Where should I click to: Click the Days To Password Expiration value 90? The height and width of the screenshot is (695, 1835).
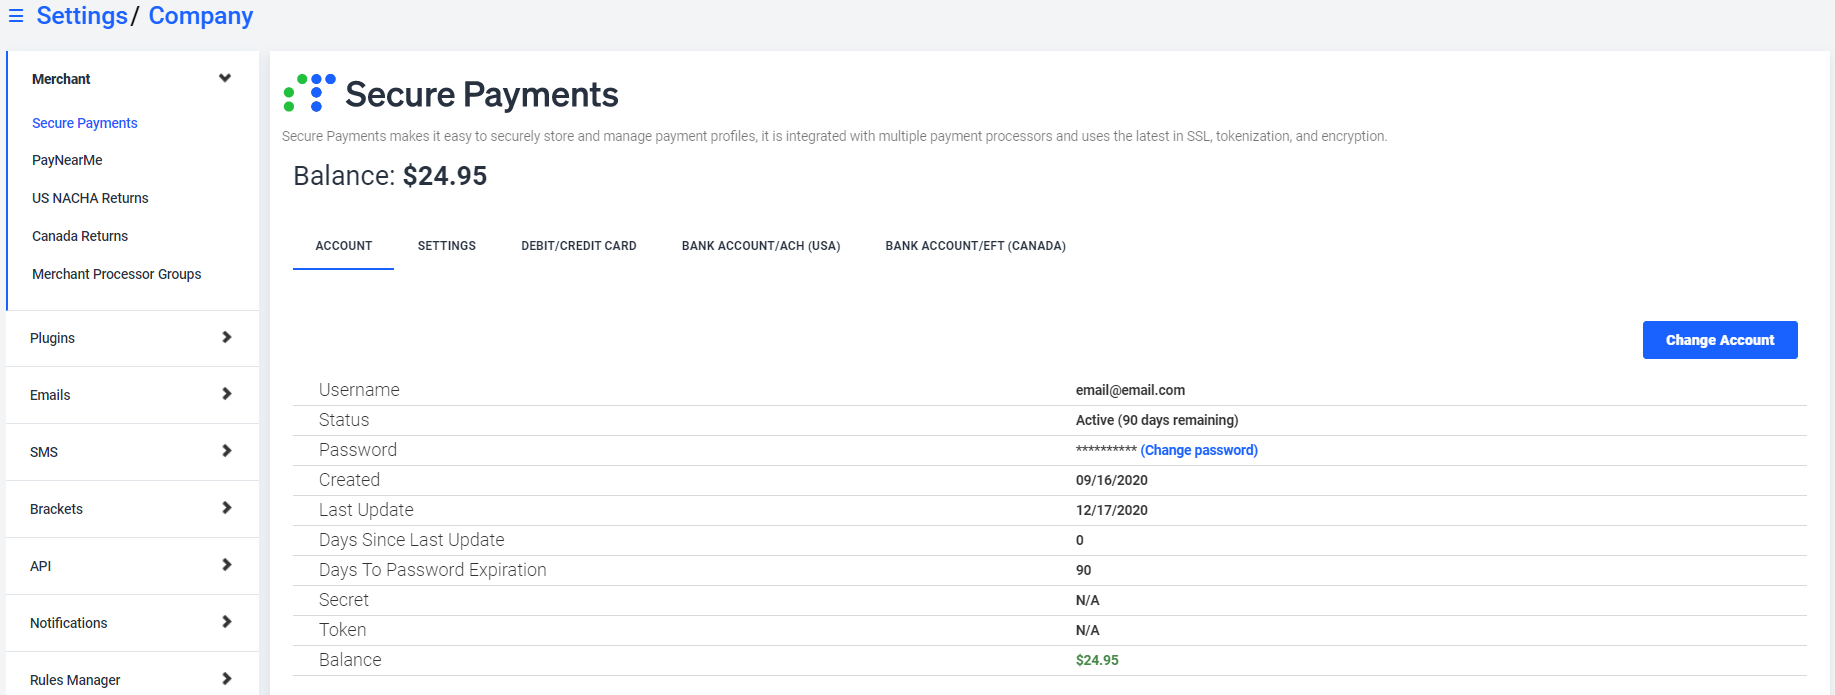coord(1083,570)
